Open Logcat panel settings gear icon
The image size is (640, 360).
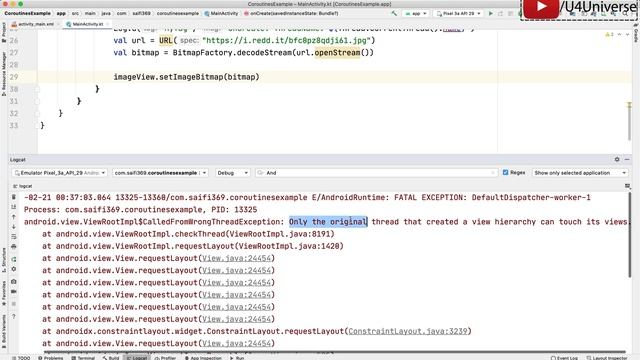(617, 160)
